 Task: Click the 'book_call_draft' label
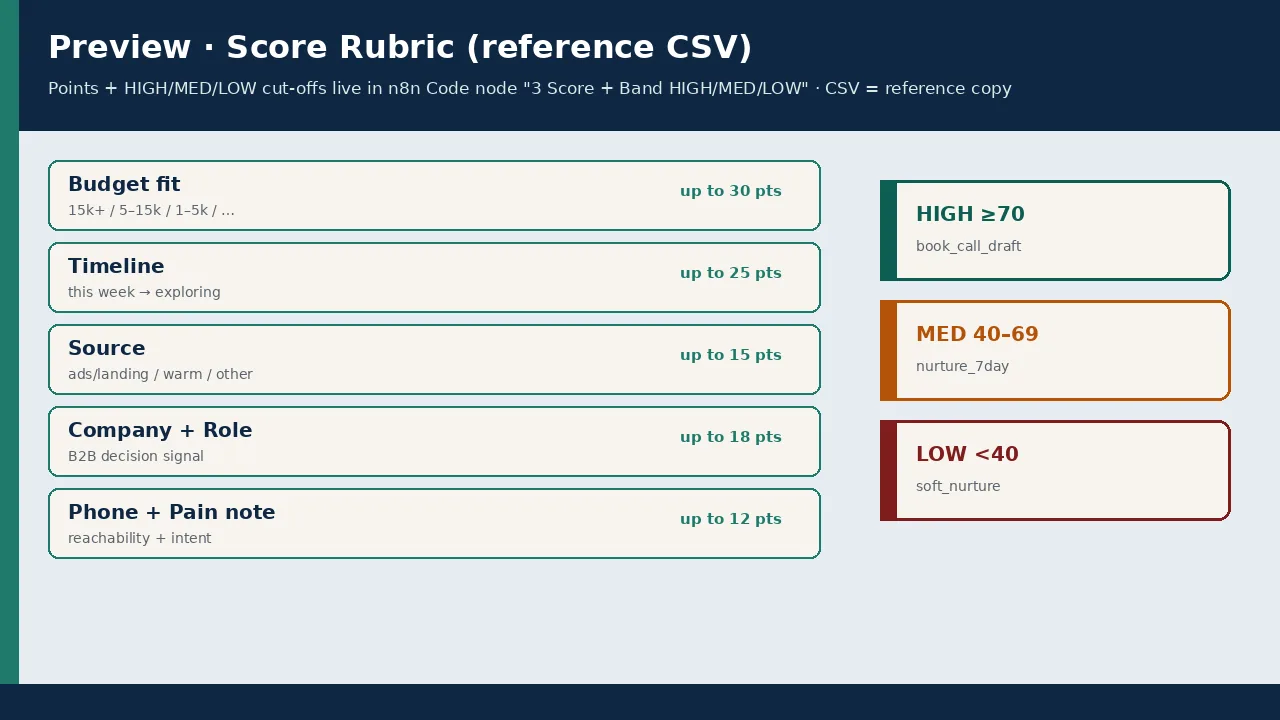(968, 246)
